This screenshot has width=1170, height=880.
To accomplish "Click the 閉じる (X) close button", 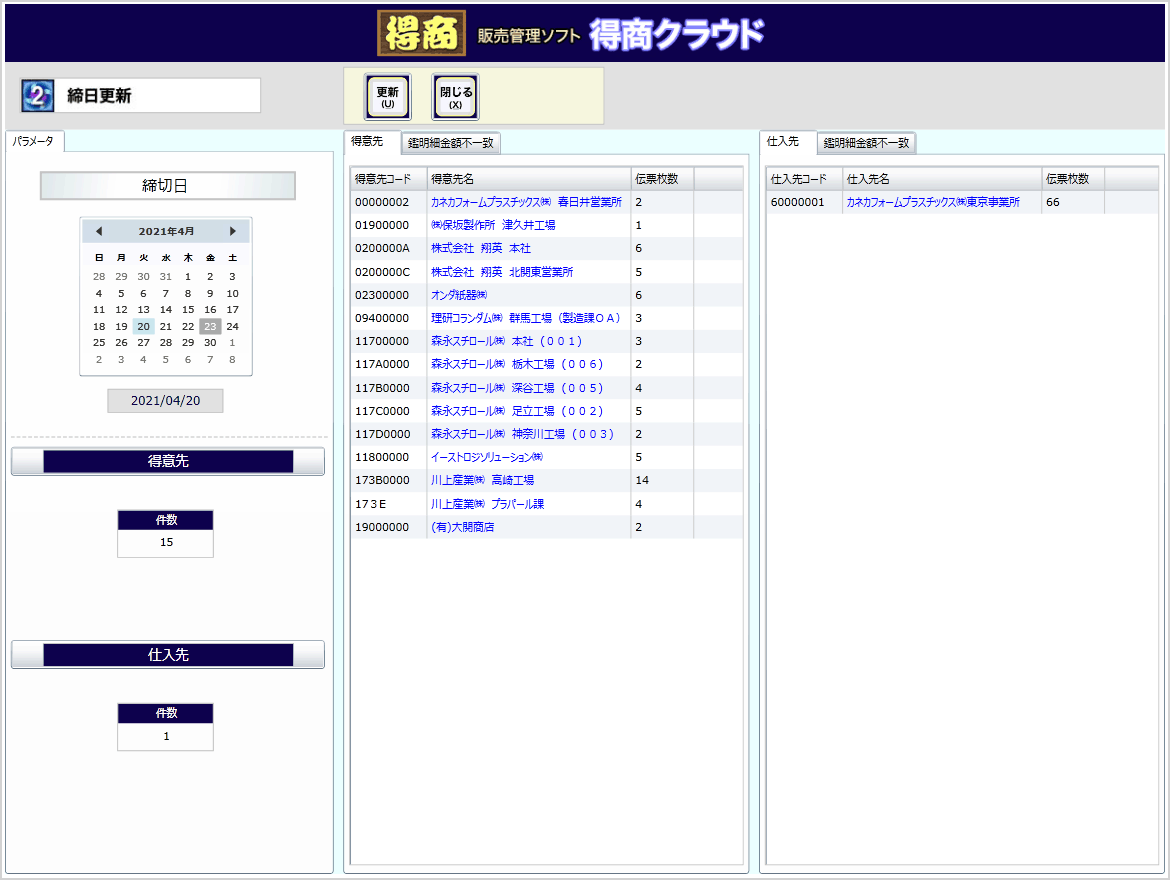I will click(x=455, y=97).
